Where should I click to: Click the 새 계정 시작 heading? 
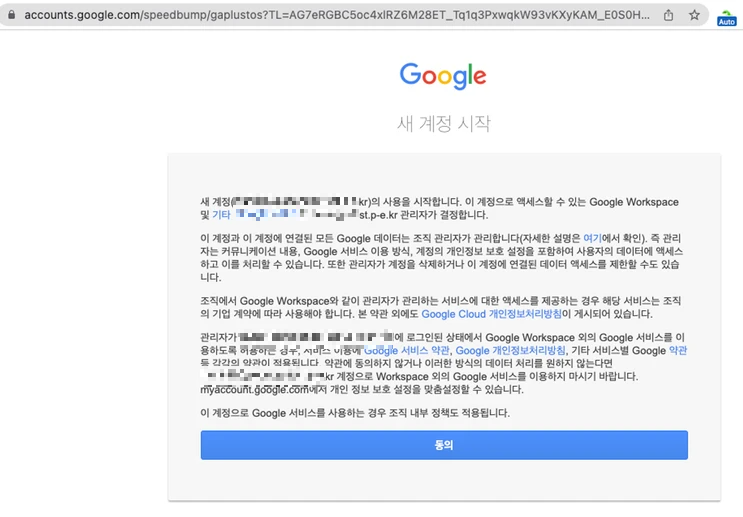444,123
